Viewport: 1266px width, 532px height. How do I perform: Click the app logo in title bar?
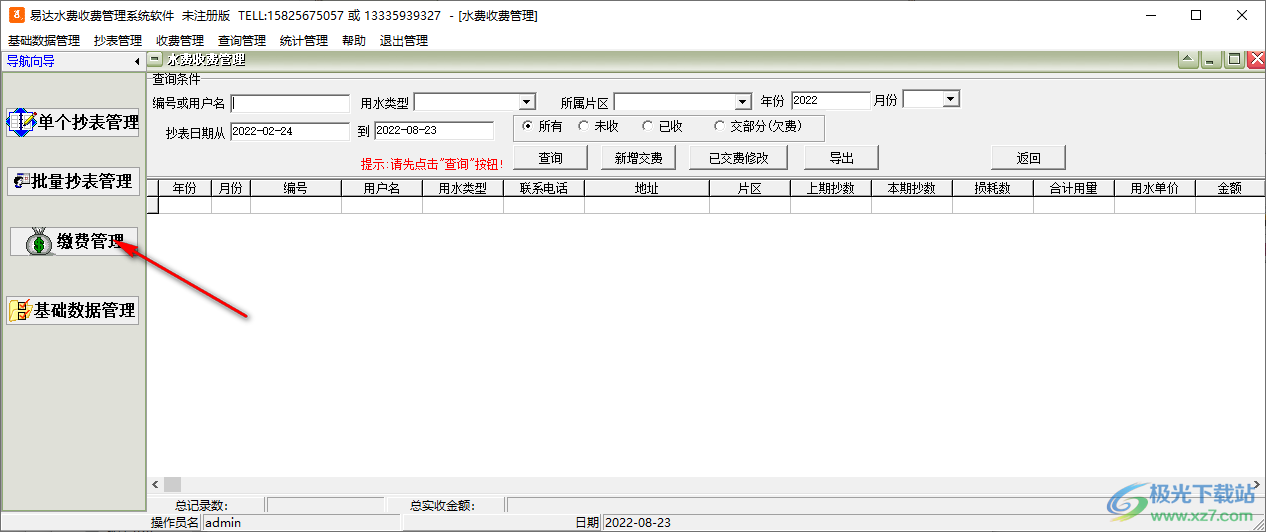pos(15,15)
